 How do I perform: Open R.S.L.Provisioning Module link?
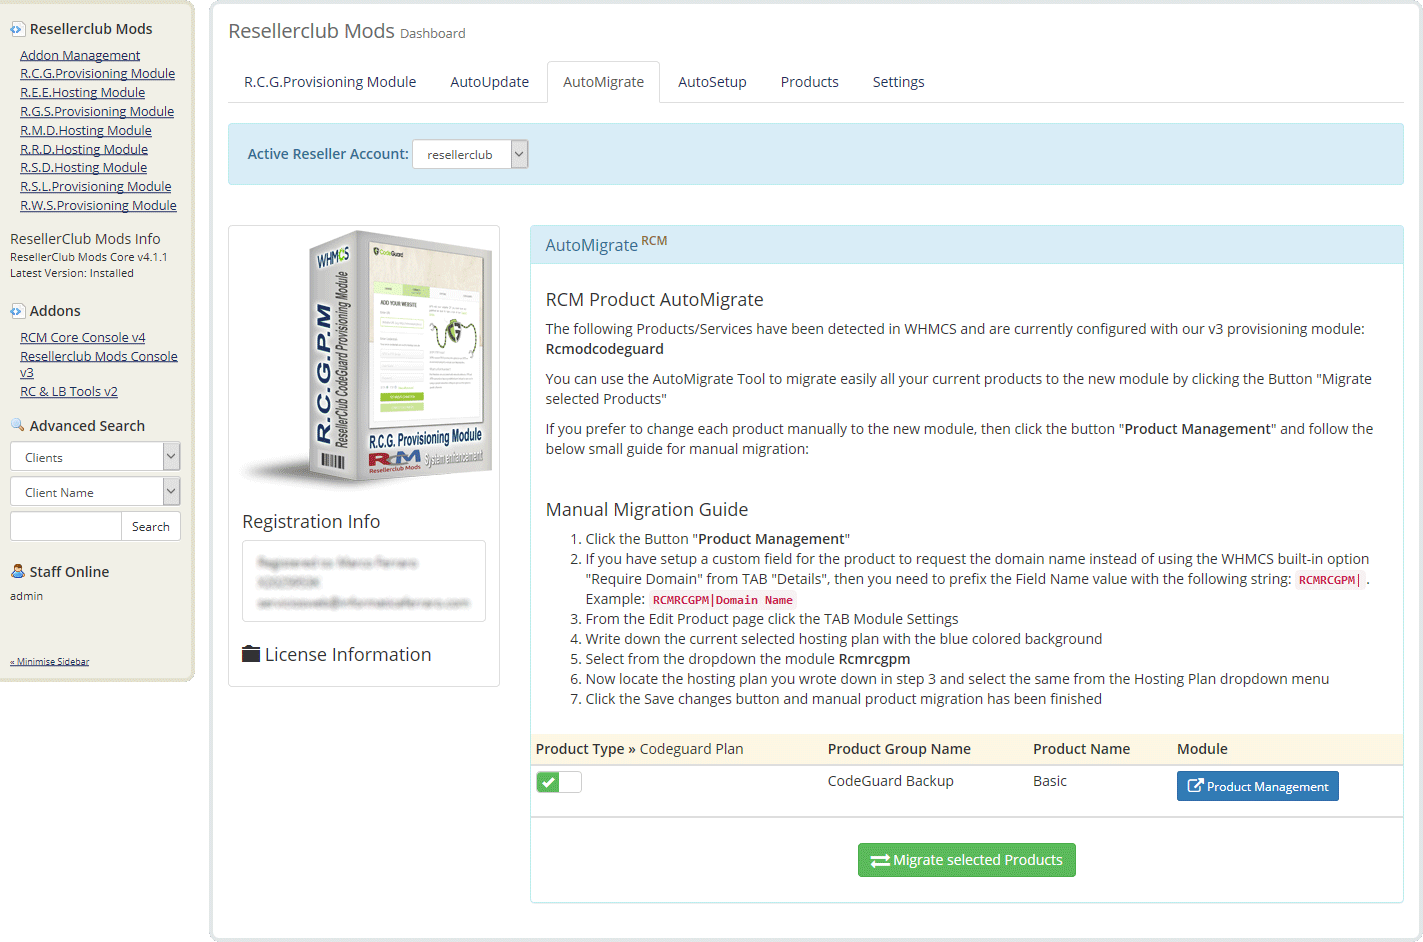click(95, 187)
